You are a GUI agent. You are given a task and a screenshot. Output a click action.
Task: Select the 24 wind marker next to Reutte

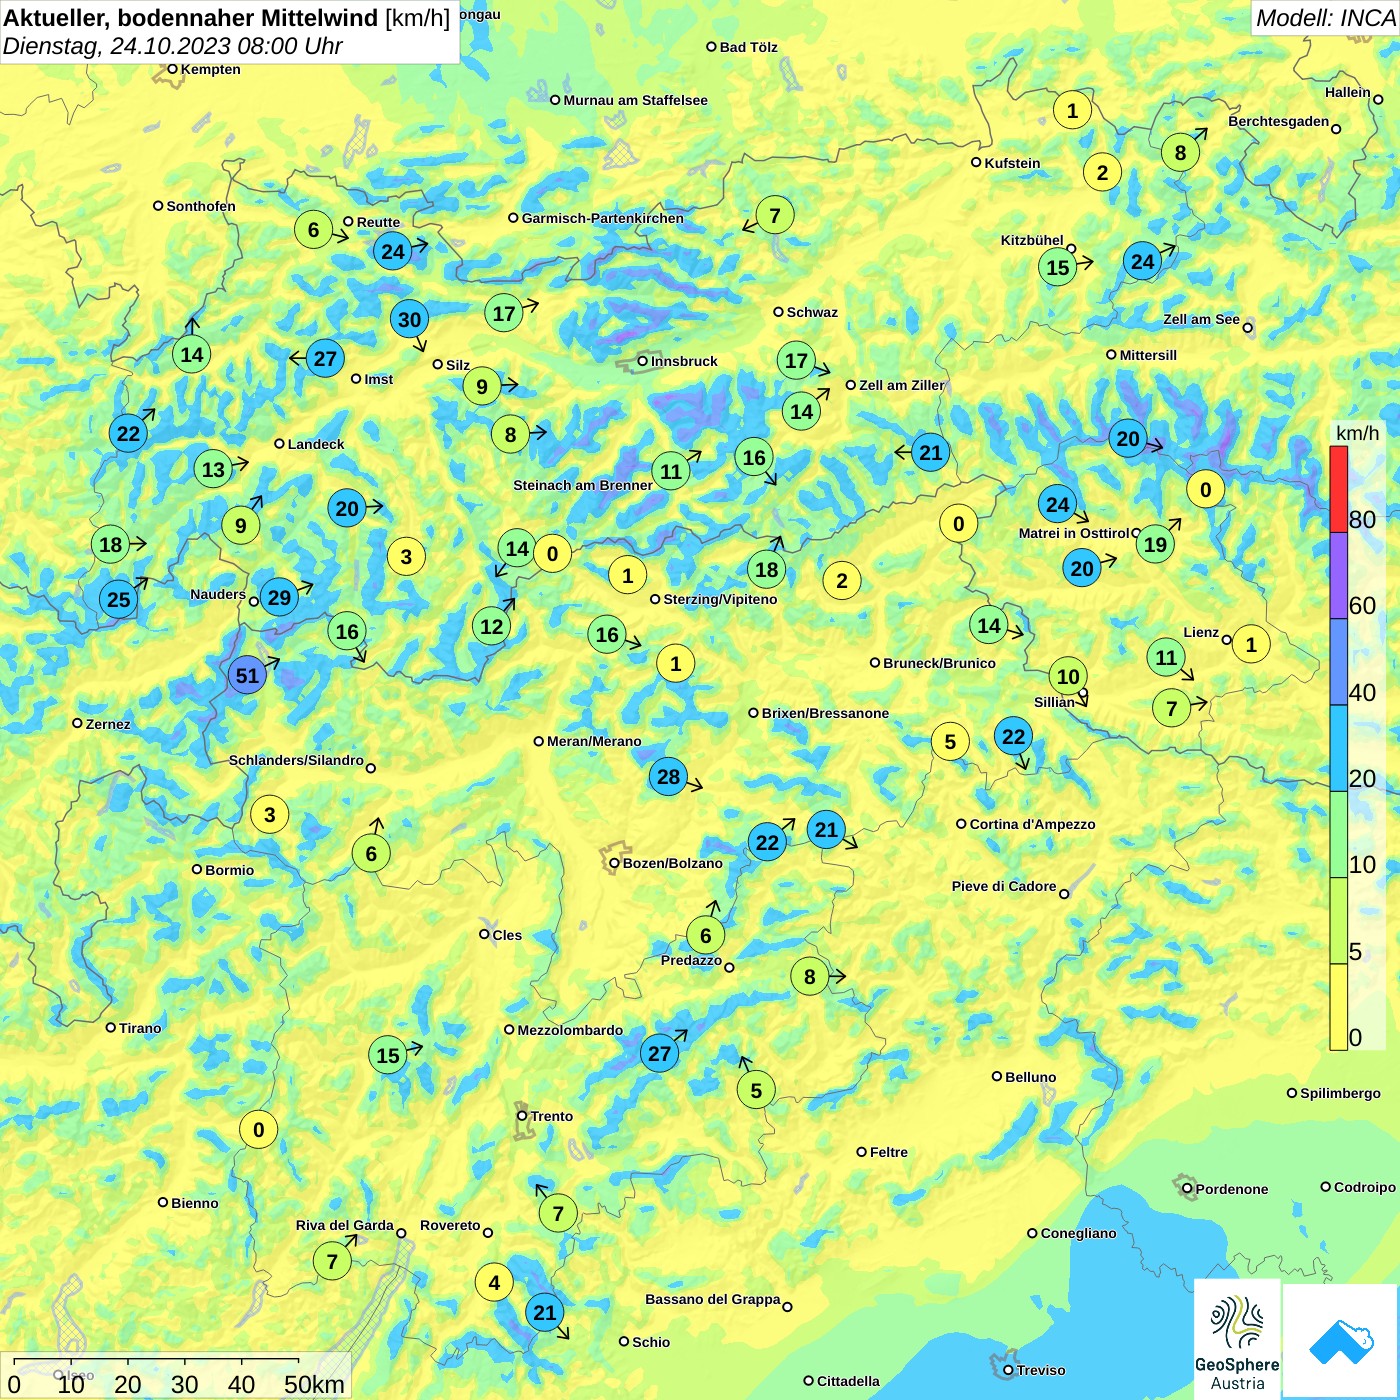click(393, 251)
